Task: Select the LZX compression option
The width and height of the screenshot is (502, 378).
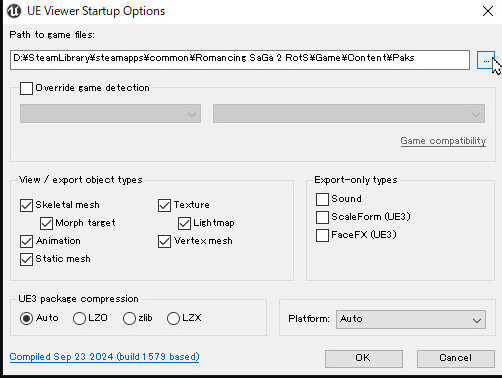Action: point(173,318)
